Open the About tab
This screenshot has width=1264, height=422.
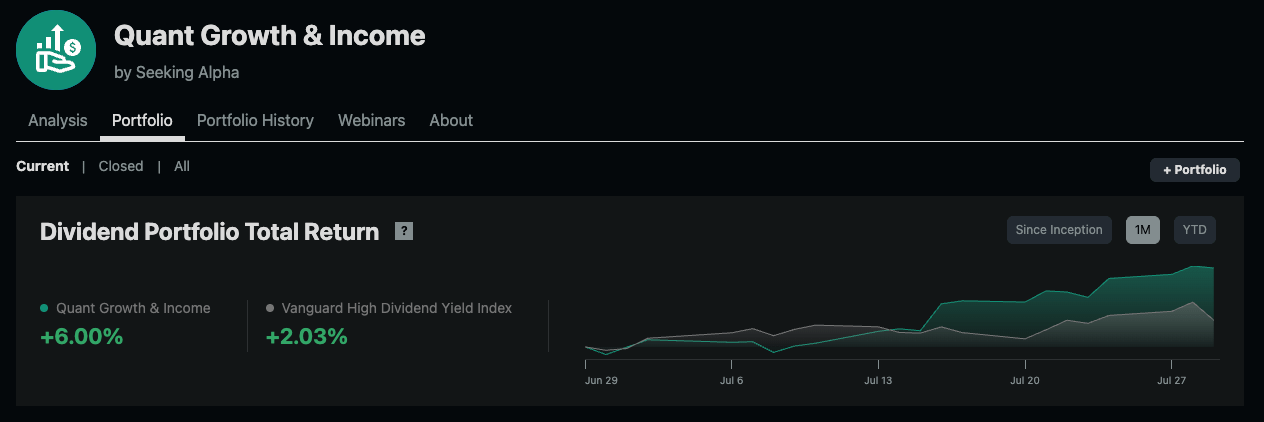pyautogui.click(x=451, y=120)
